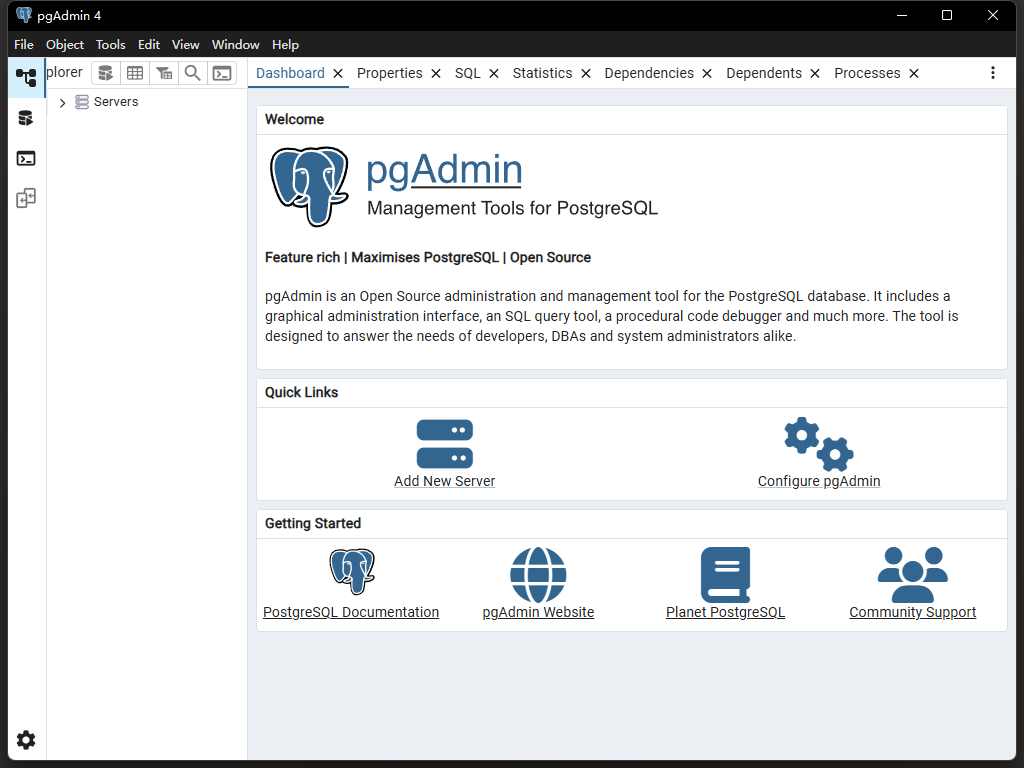This screenshot has height=768, width=1024.
Task: Click the Planet PostgreSQL book icon
Action: (726, 575)
